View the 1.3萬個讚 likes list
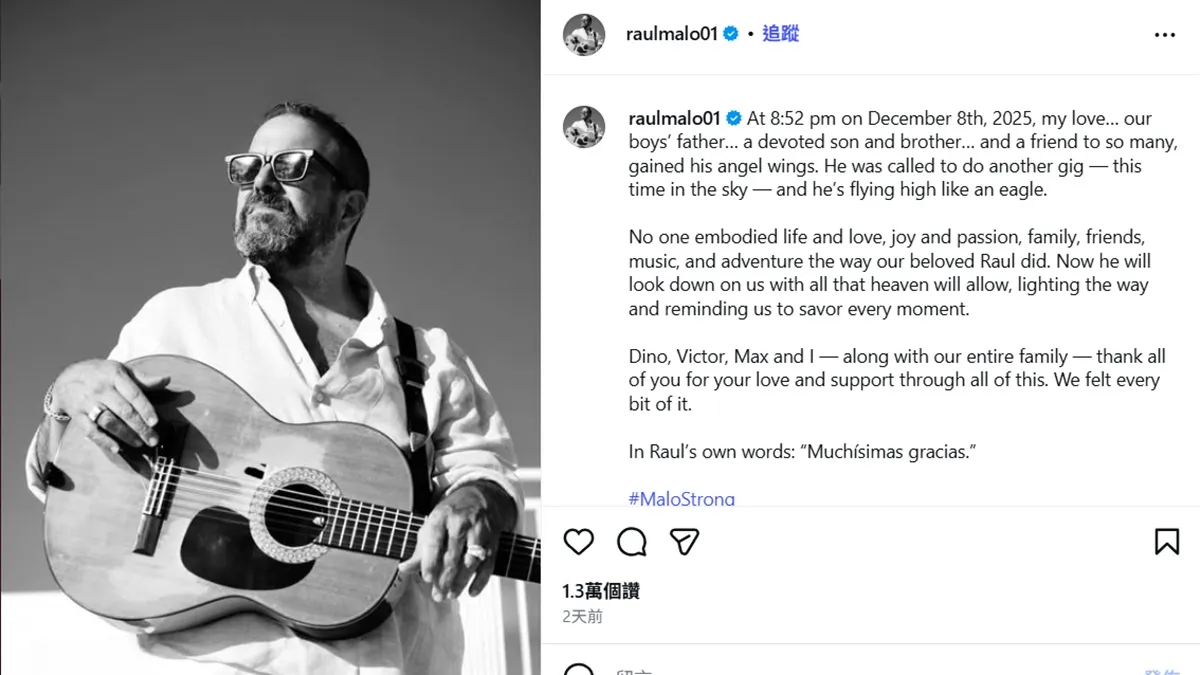This screenshot has width=1200, height=675. pyautogui.click(x=600, y=591)
